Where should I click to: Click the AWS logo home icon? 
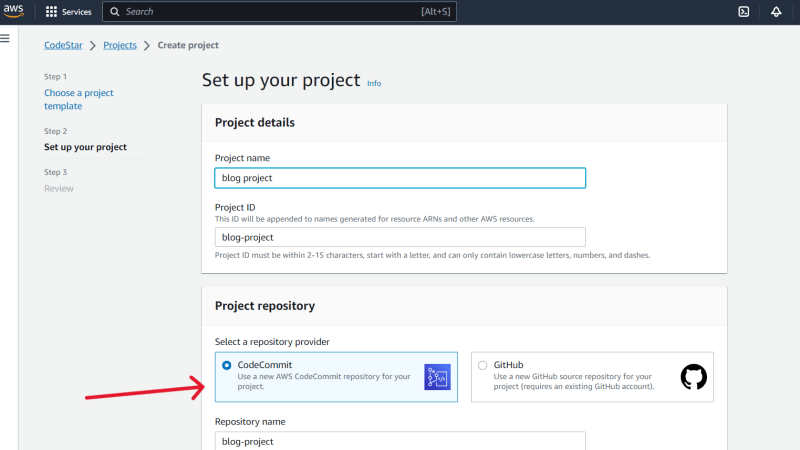[13, 11]
